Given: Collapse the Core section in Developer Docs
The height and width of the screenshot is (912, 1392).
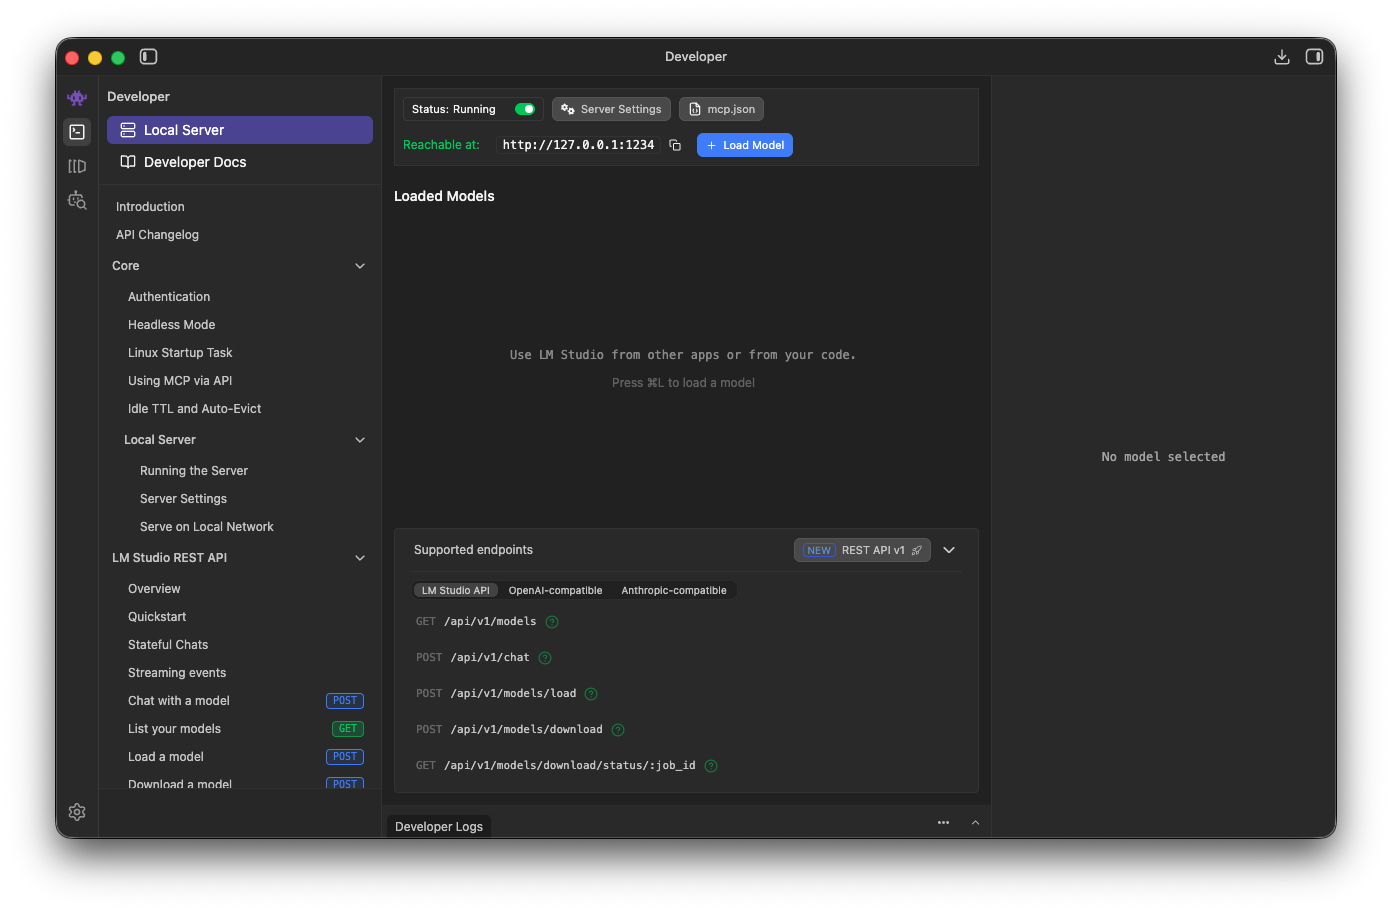Looking at the screenshot, I should point(360,265).
